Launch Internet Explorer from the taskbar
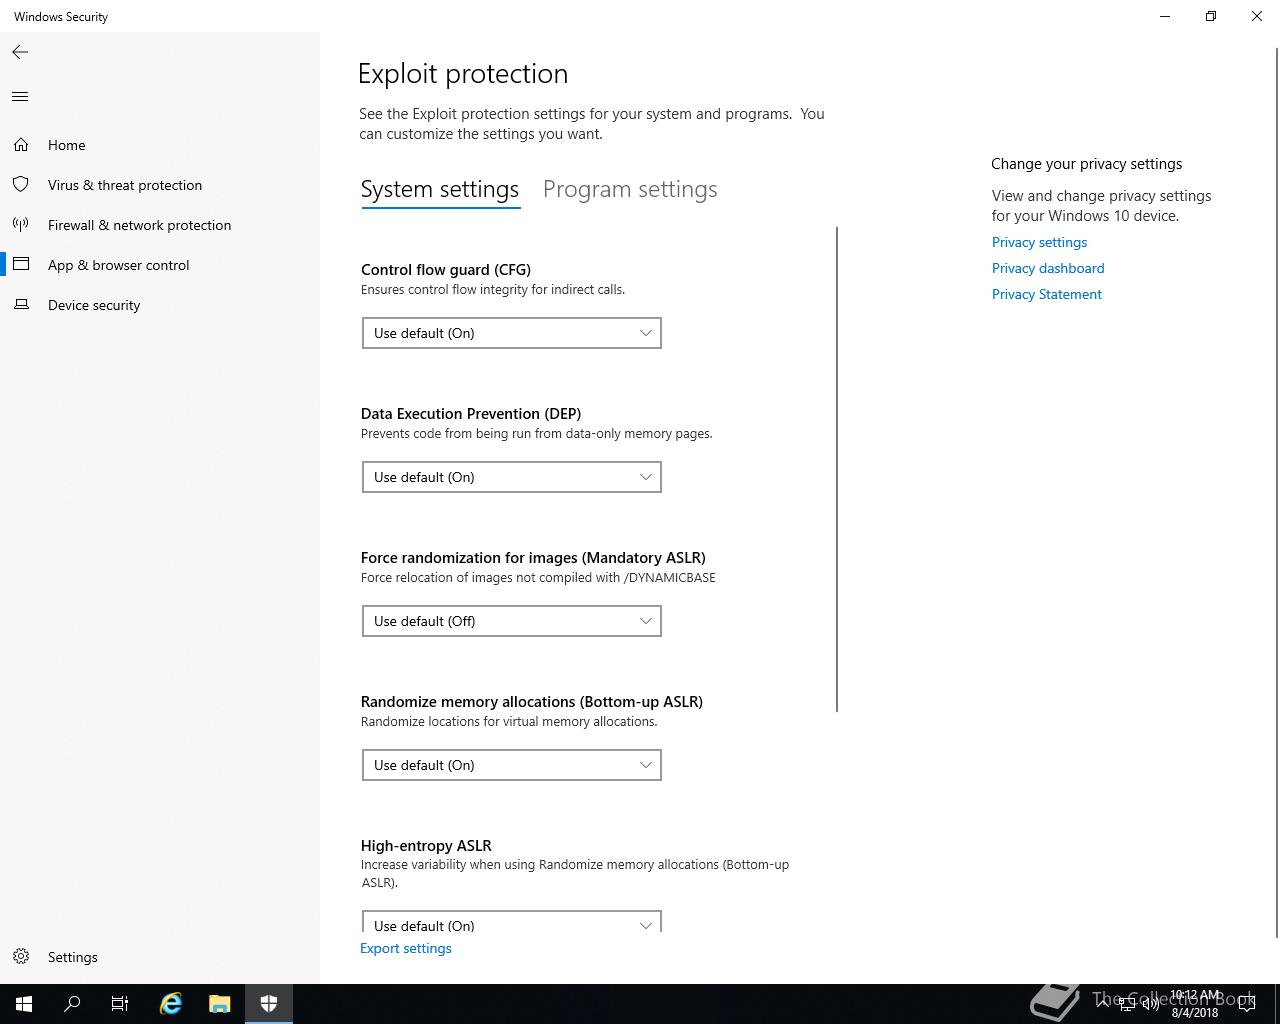The image size is (1280, 1024). click(x=171, y=1004)
